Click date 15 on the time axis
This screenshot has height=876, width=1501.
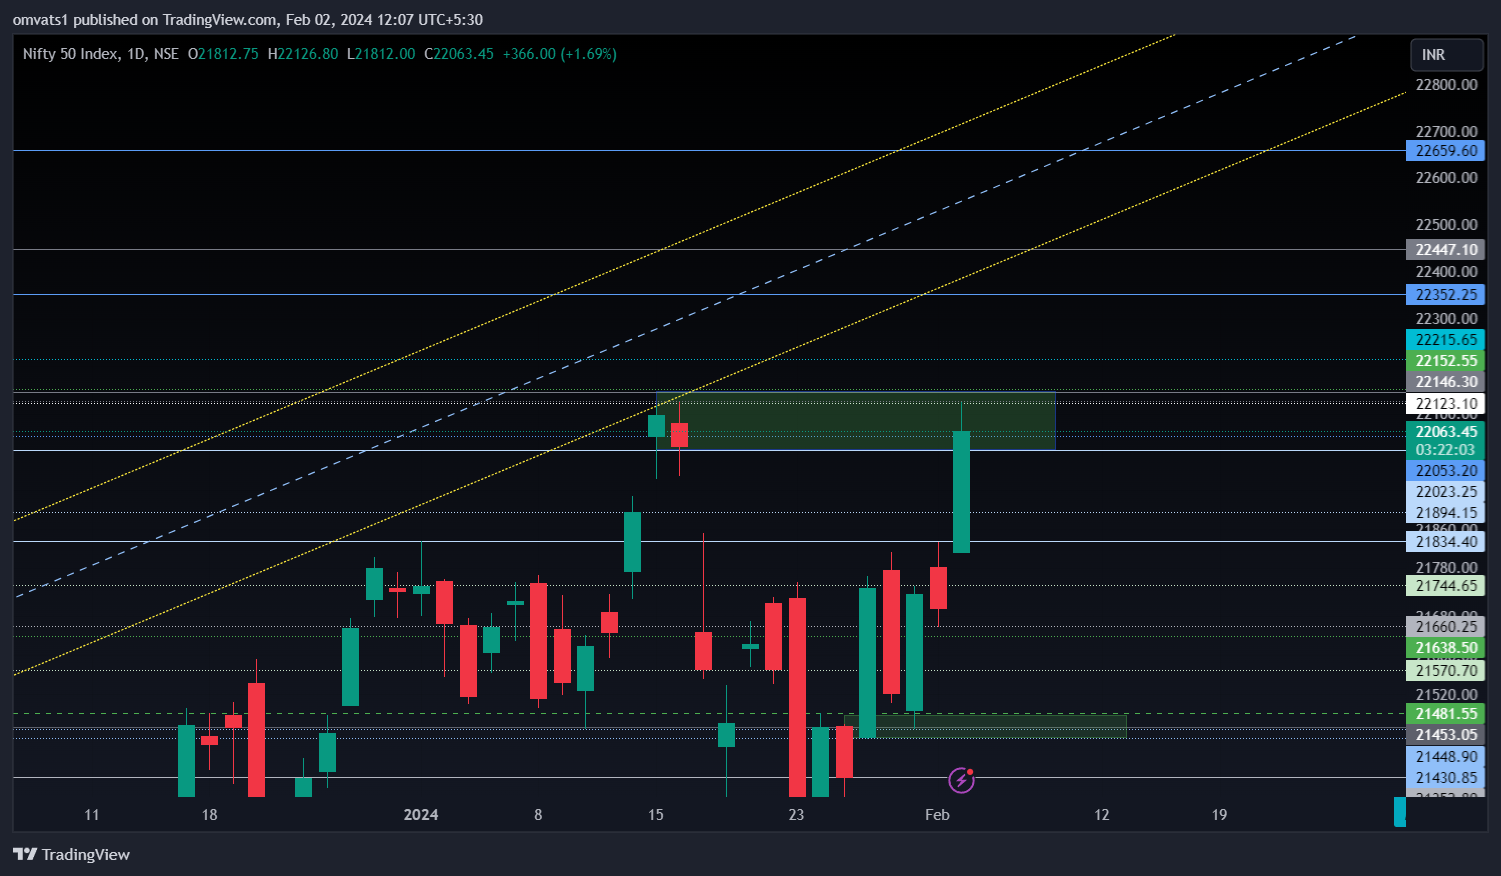pos(656,815)
